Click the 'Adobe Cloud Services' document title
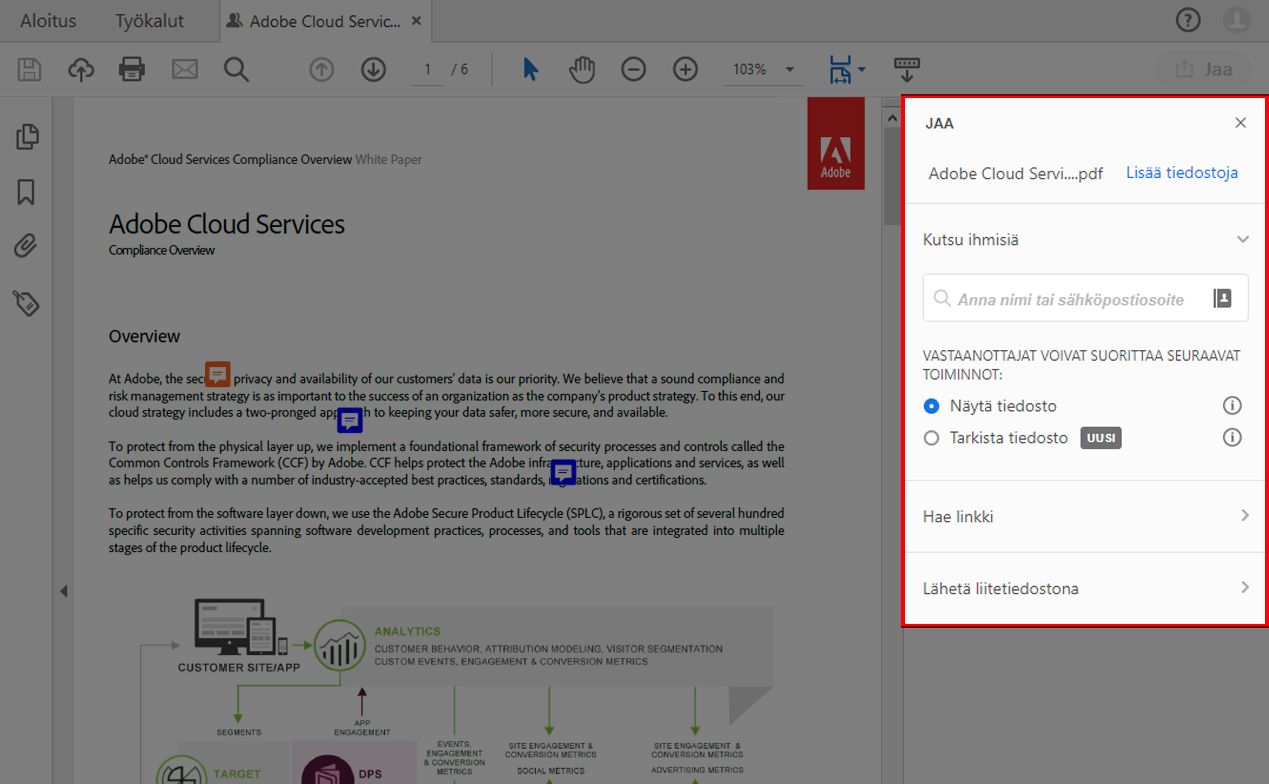The height and width of the screenshot is (784, 1269). click(x=227, y=224)
